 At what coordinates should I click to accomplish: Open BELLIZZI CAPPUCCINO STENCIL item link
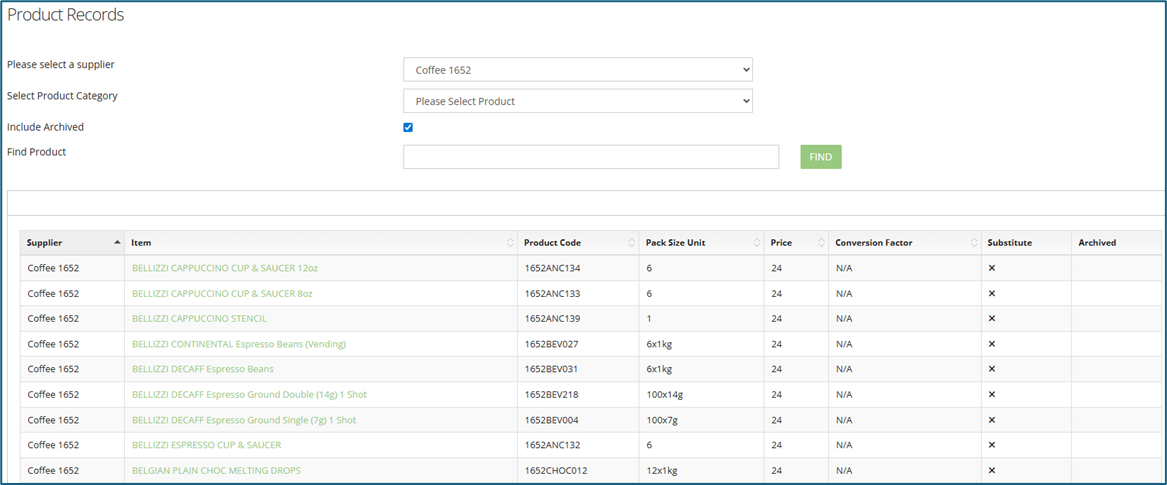[199, 318]
